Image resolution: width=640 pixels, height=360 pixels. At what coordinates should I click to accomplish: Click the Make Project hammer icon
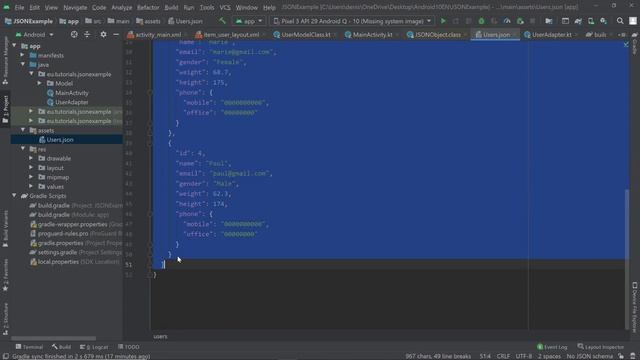click(222, 20)
